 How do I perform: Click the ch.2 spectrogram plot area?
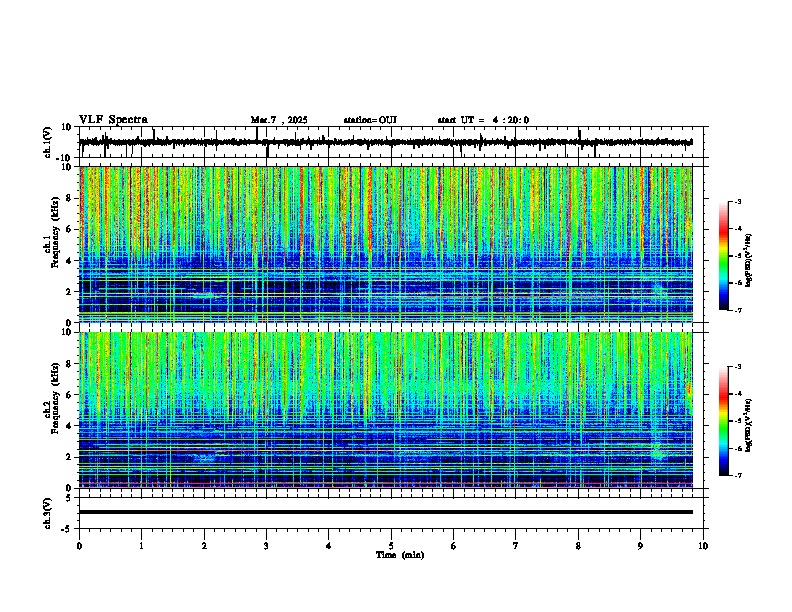click(386, 410)
